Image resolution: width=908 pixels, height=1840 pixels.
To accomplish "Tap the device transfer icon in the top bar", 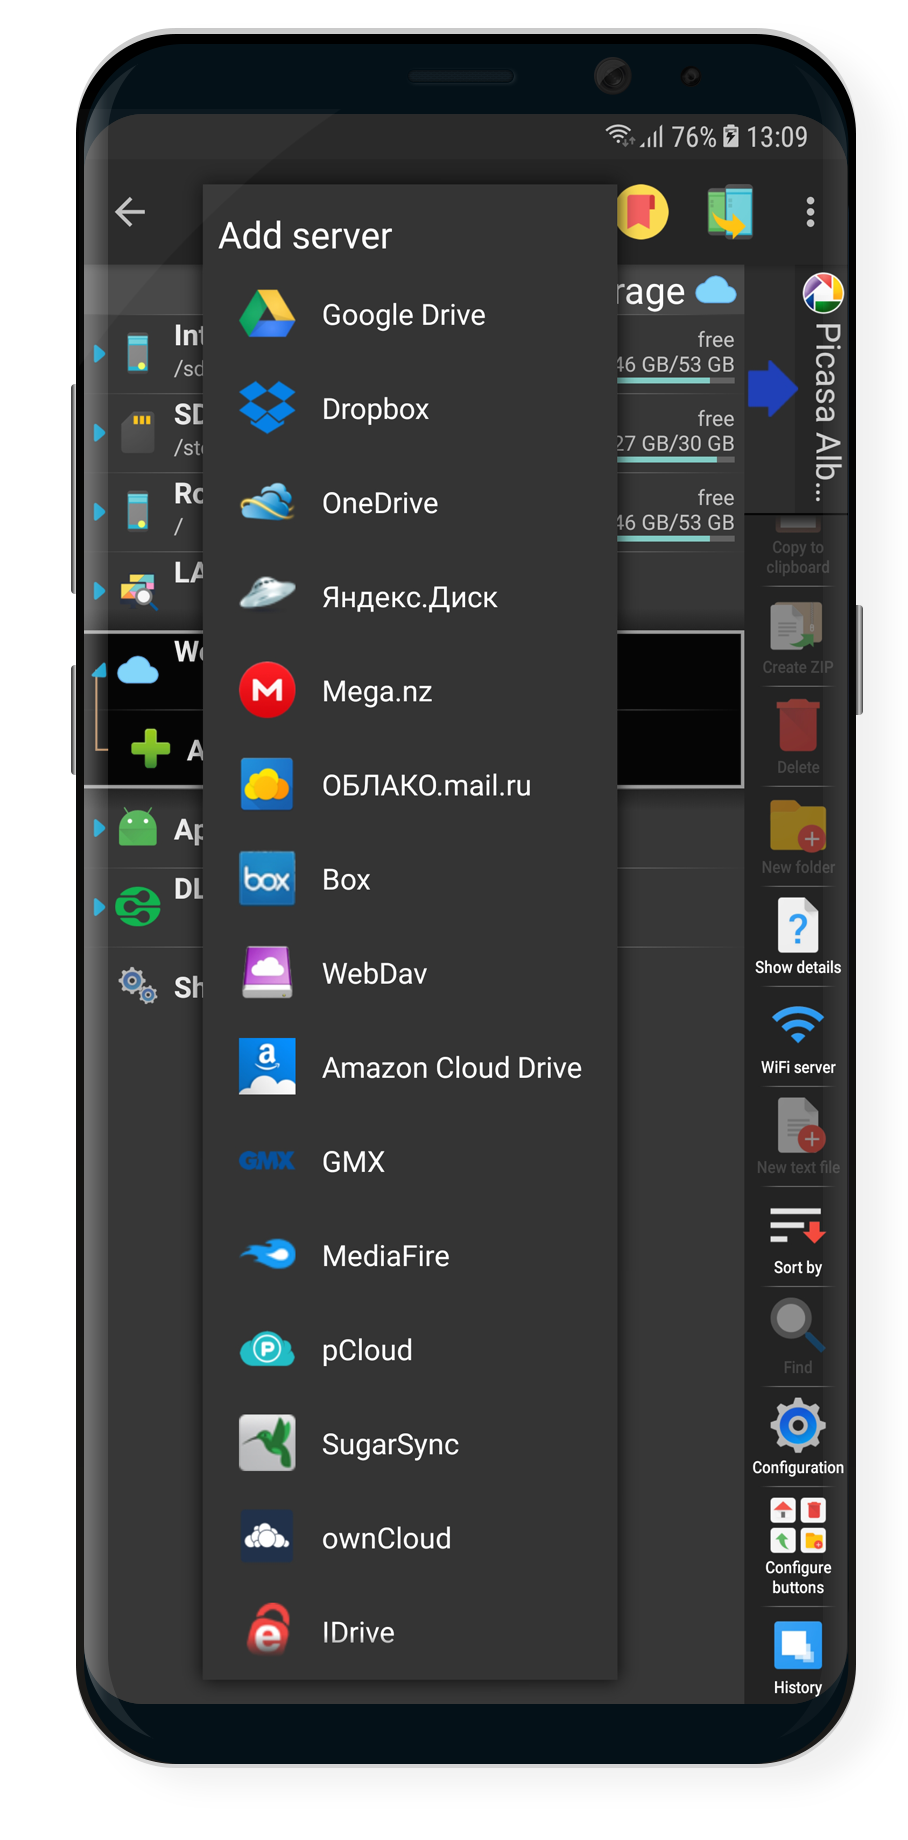I will pos(730,212).
